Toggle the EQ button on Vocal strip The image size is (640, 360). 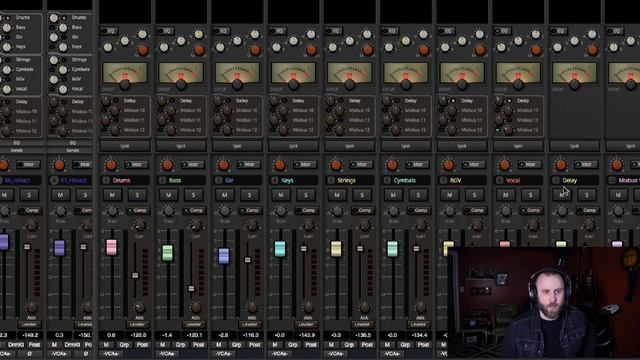[503, 31]
